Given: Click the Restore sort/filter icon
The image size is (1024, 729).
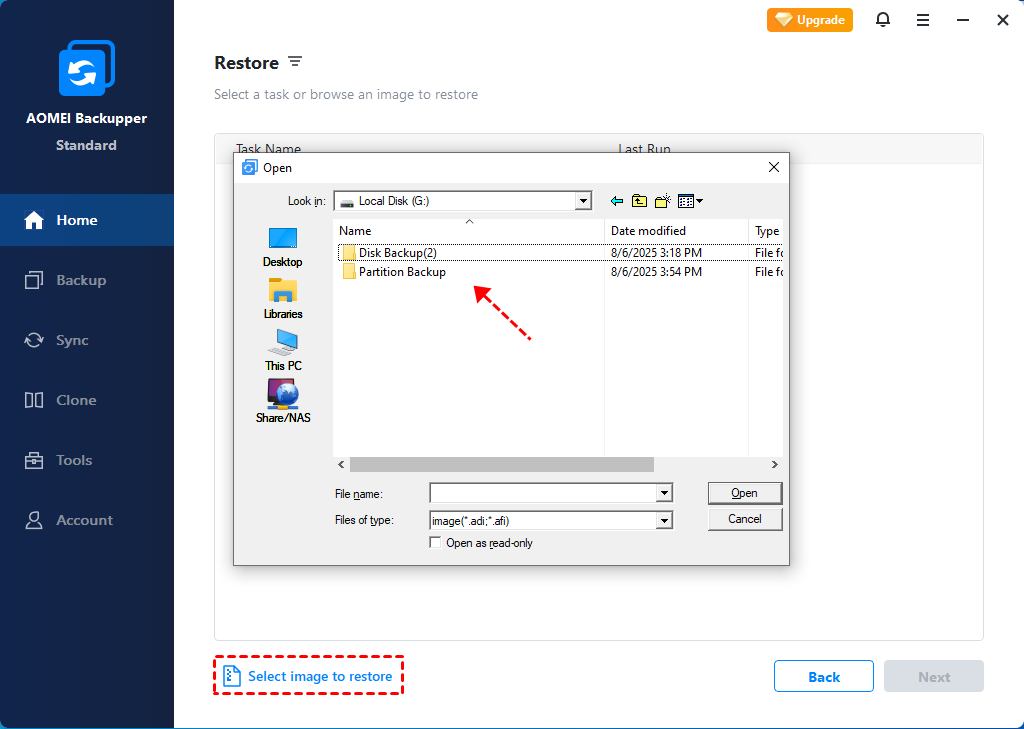Looking at the screenshot, I should coord(295,61).
